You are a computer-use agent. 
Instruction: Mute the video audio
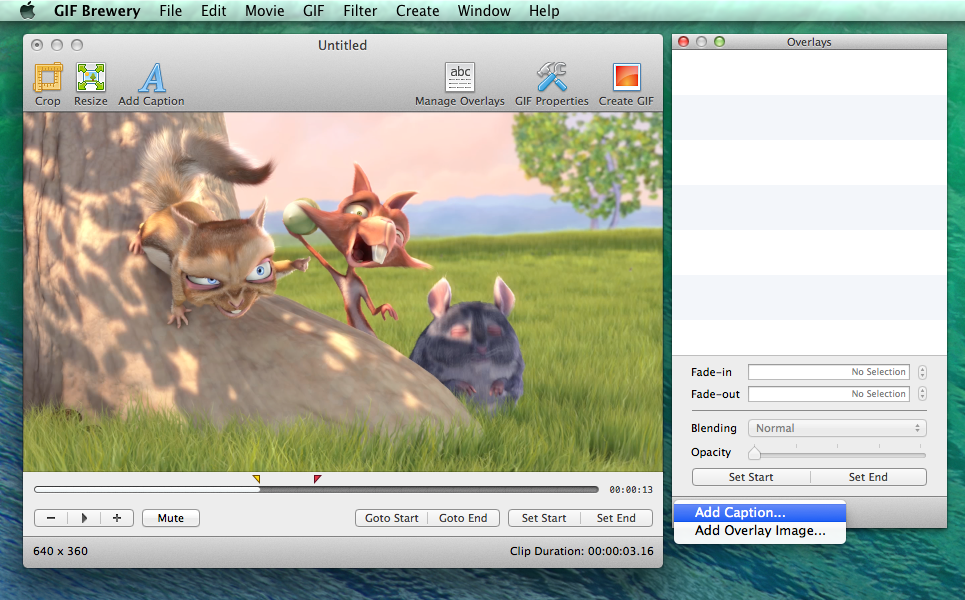click(170, 518)
